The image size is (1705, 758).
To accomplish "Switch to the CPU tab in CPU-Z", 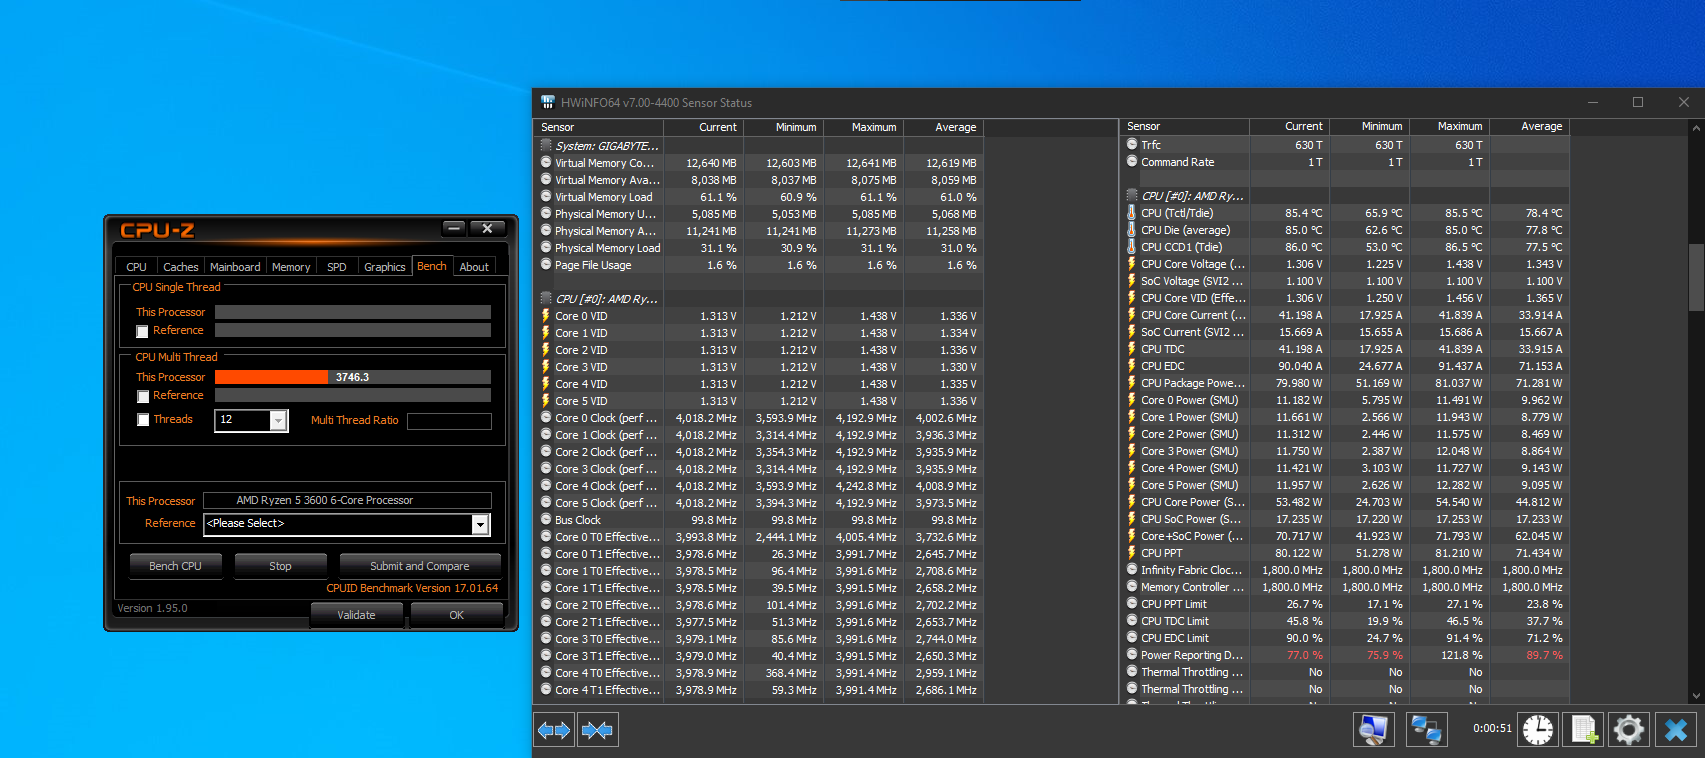I will (136, 267).
